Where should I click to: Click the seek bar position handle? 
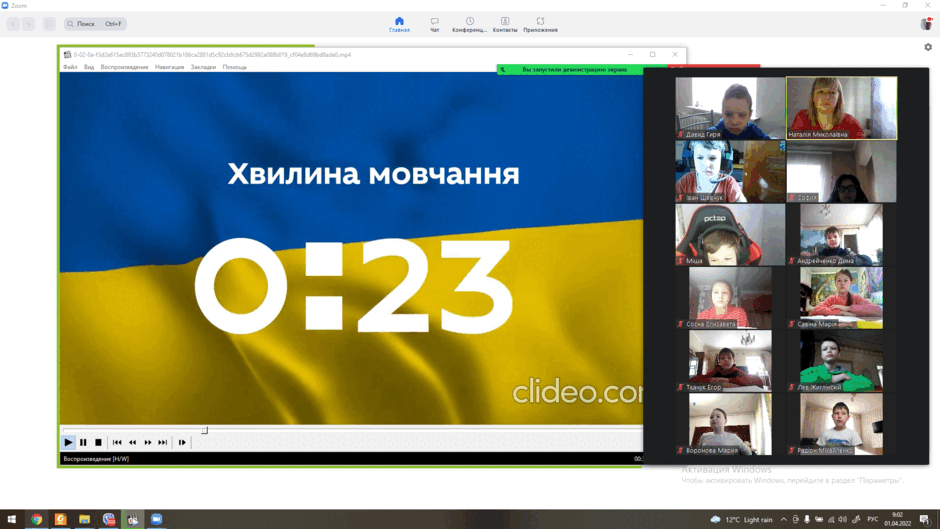[x=204, y=430]
